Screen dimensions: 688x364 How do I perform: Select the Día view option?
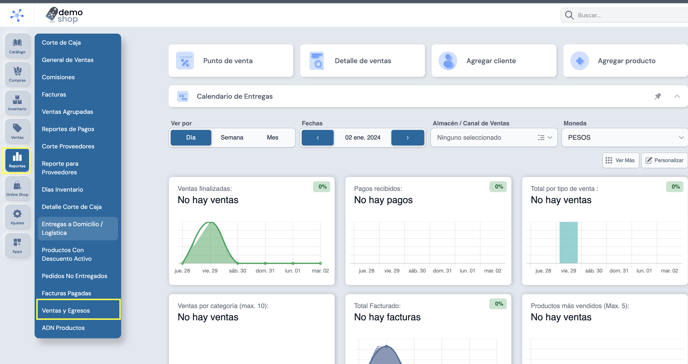(191, 138)
